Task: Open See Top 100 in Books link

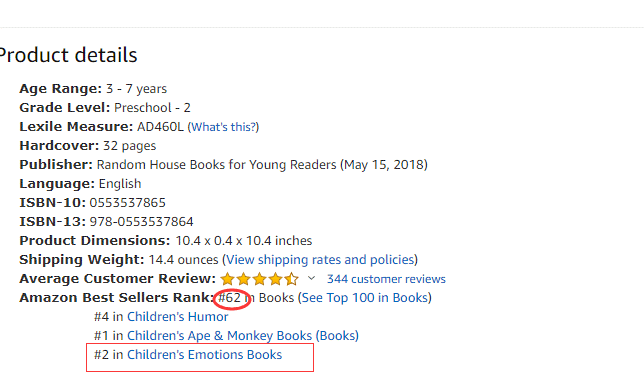Action: [x=365, y=298]
